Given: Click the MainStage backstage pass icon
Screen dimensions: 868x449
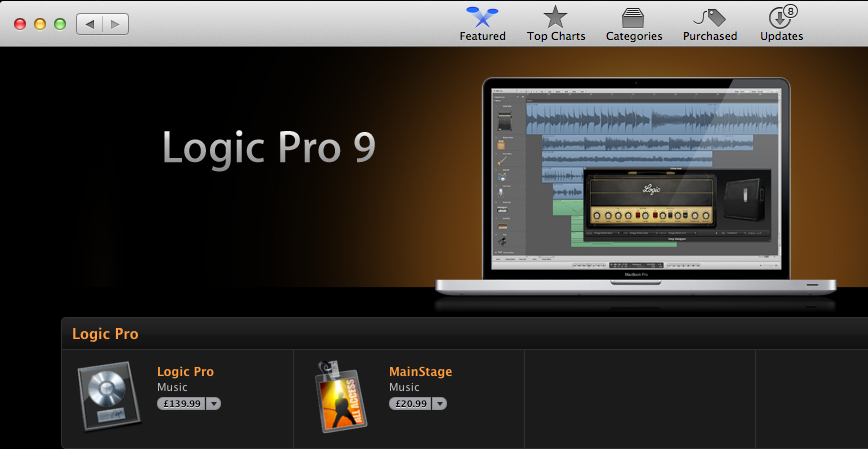Looking at the screenshot, I should coord(340,396).
